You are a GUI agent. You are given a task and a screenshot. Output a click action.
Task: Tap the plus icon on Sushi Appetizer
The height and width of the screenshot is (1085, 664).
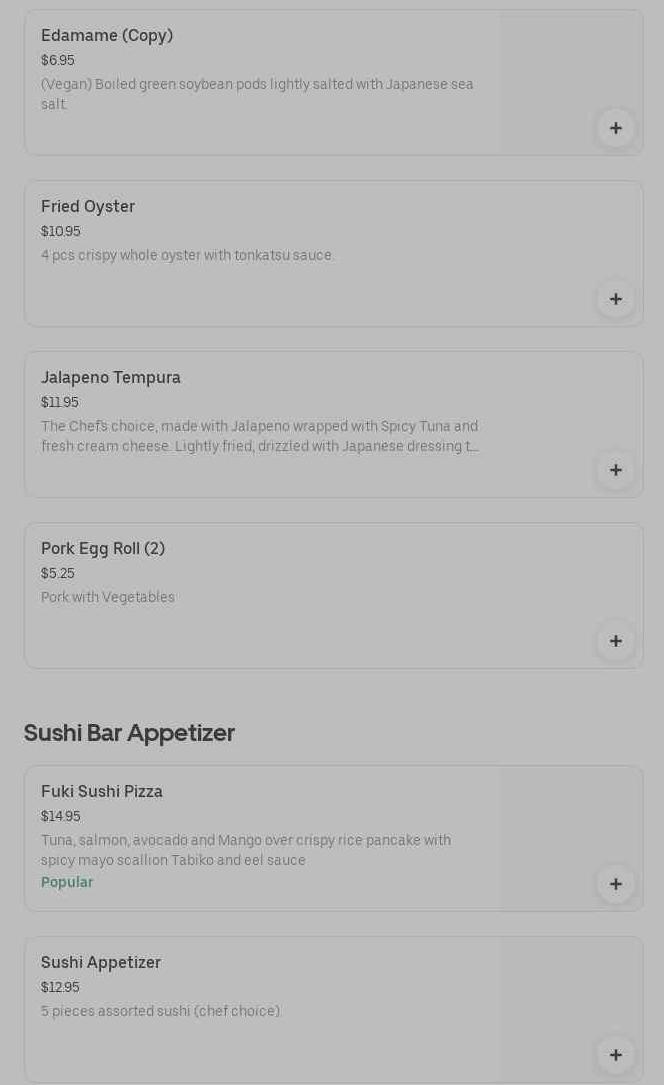[x=615, y=1055]
